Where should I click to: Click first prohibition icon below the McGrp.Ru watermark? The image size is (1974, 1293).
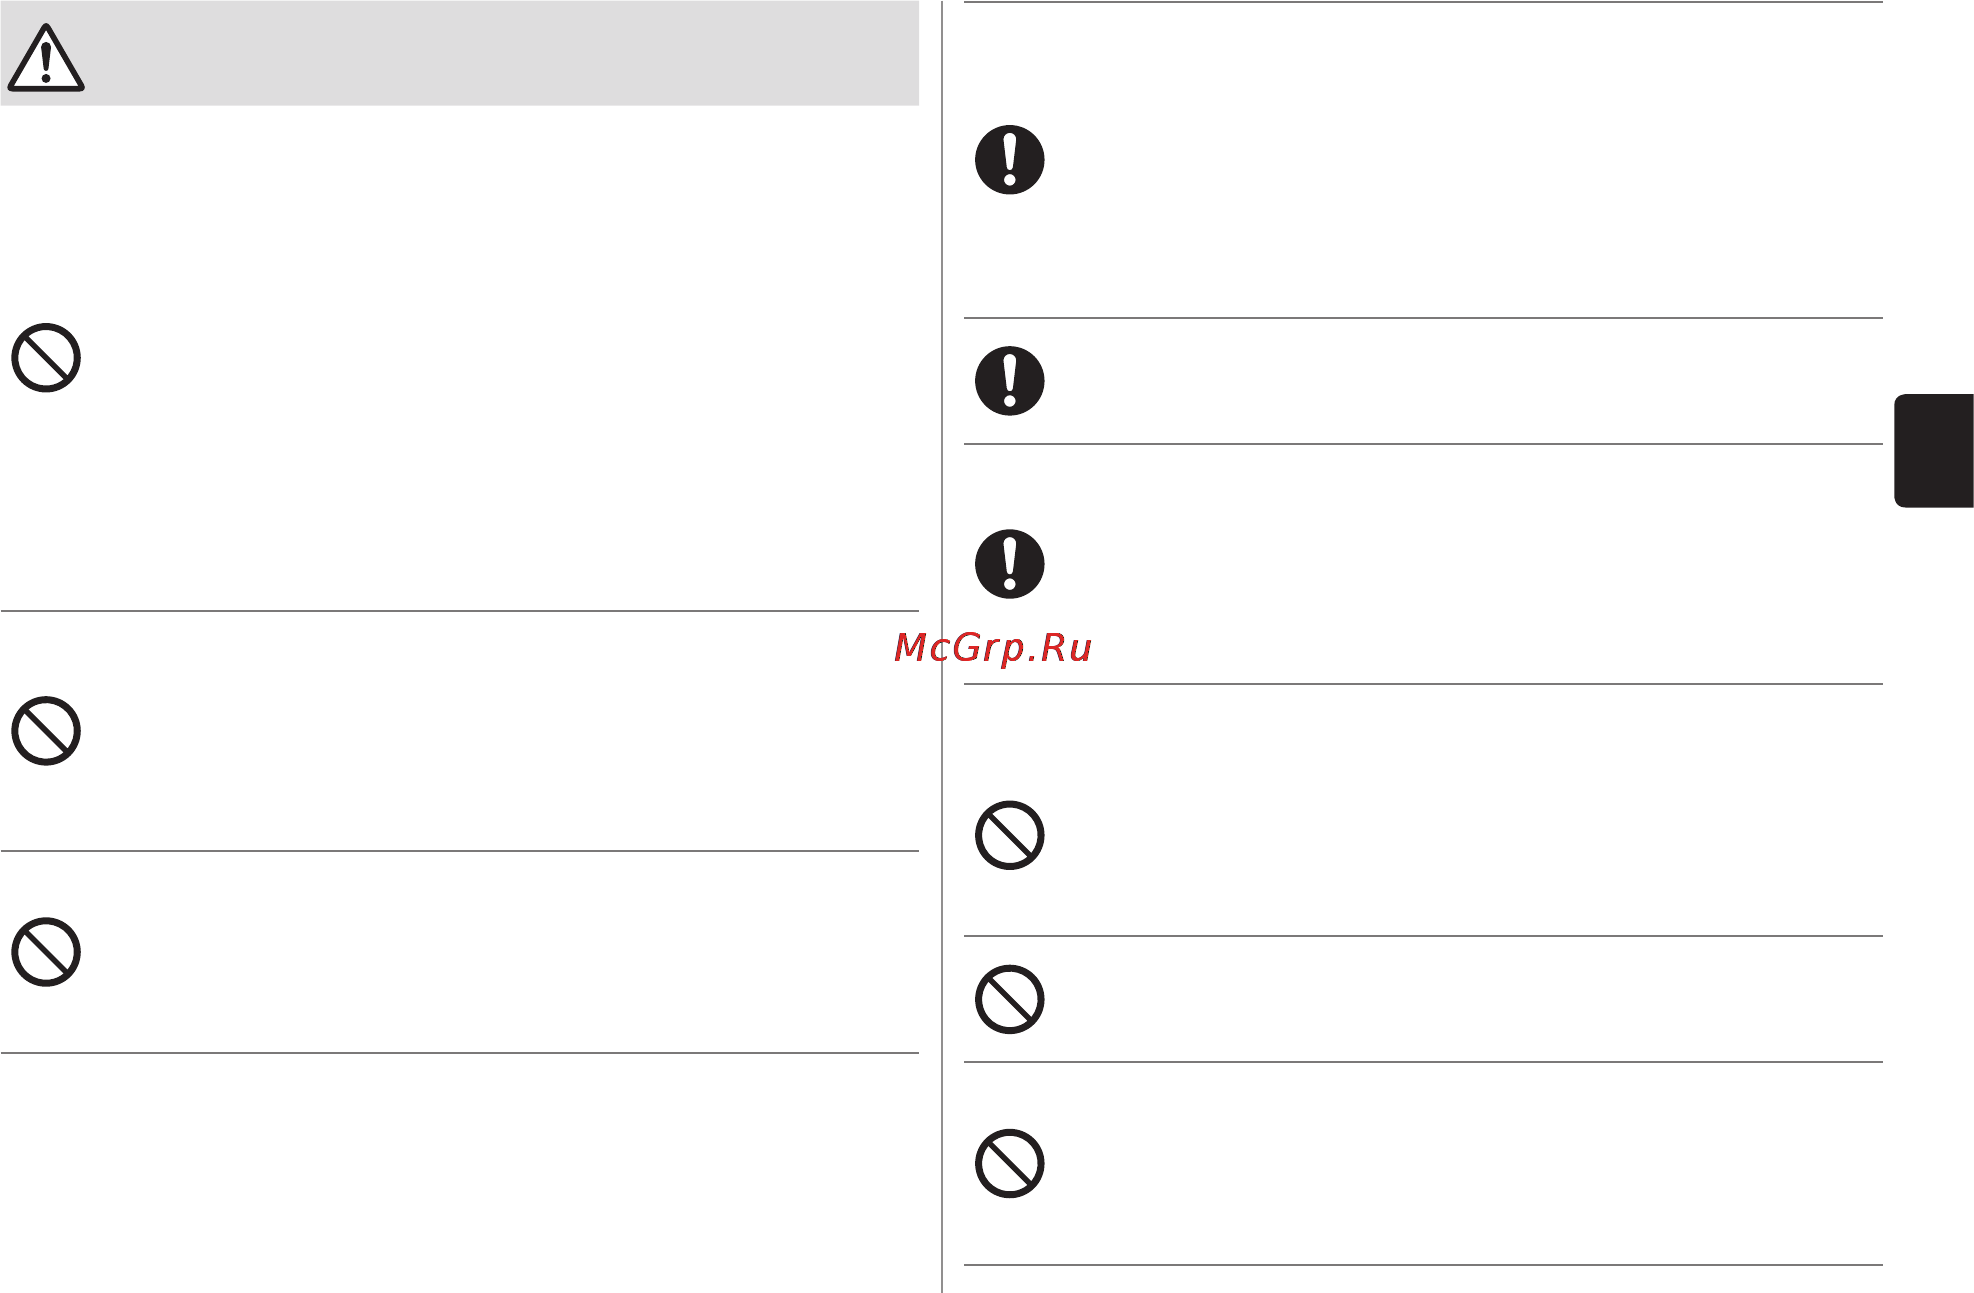pos(1010,835)
